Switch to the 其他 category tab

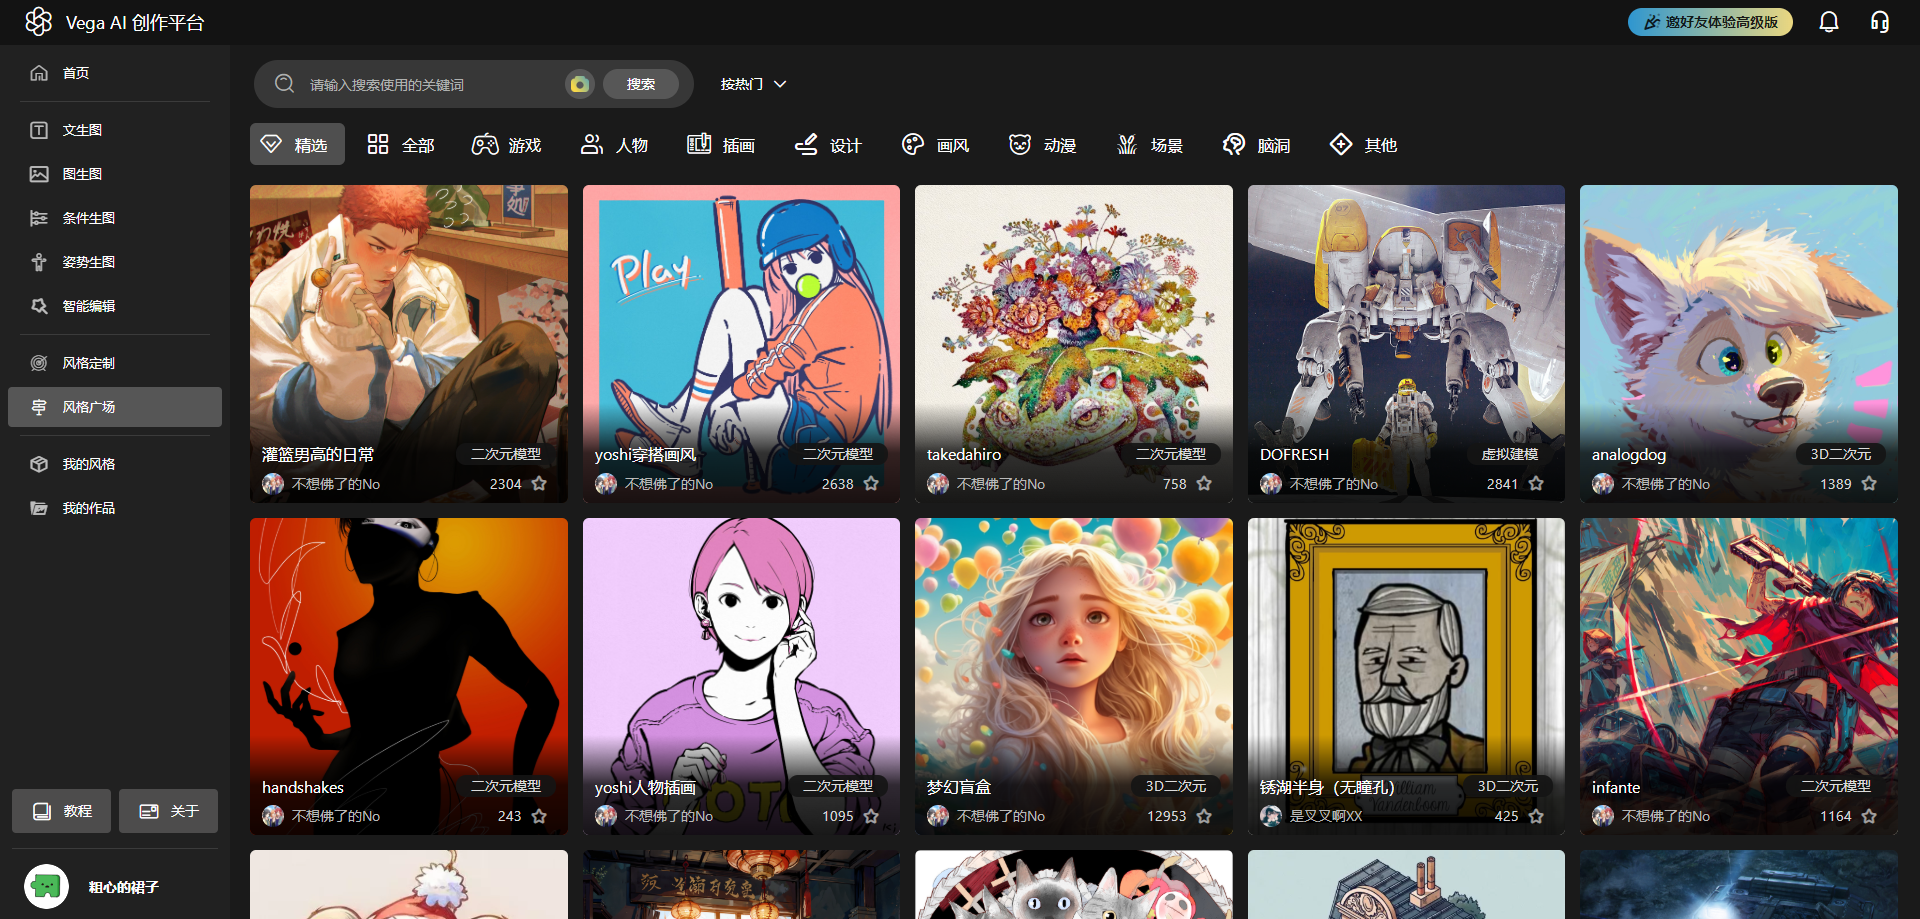(x=1363, y=145)
